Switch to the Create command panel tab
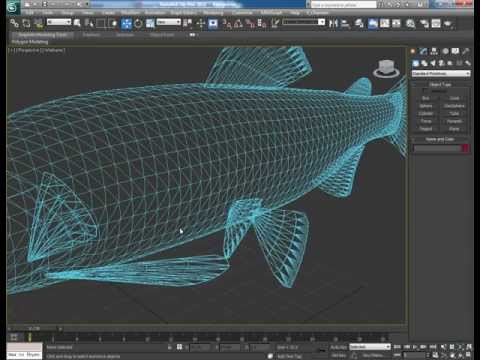The image size is (480, 360). (x=413, y=51)
